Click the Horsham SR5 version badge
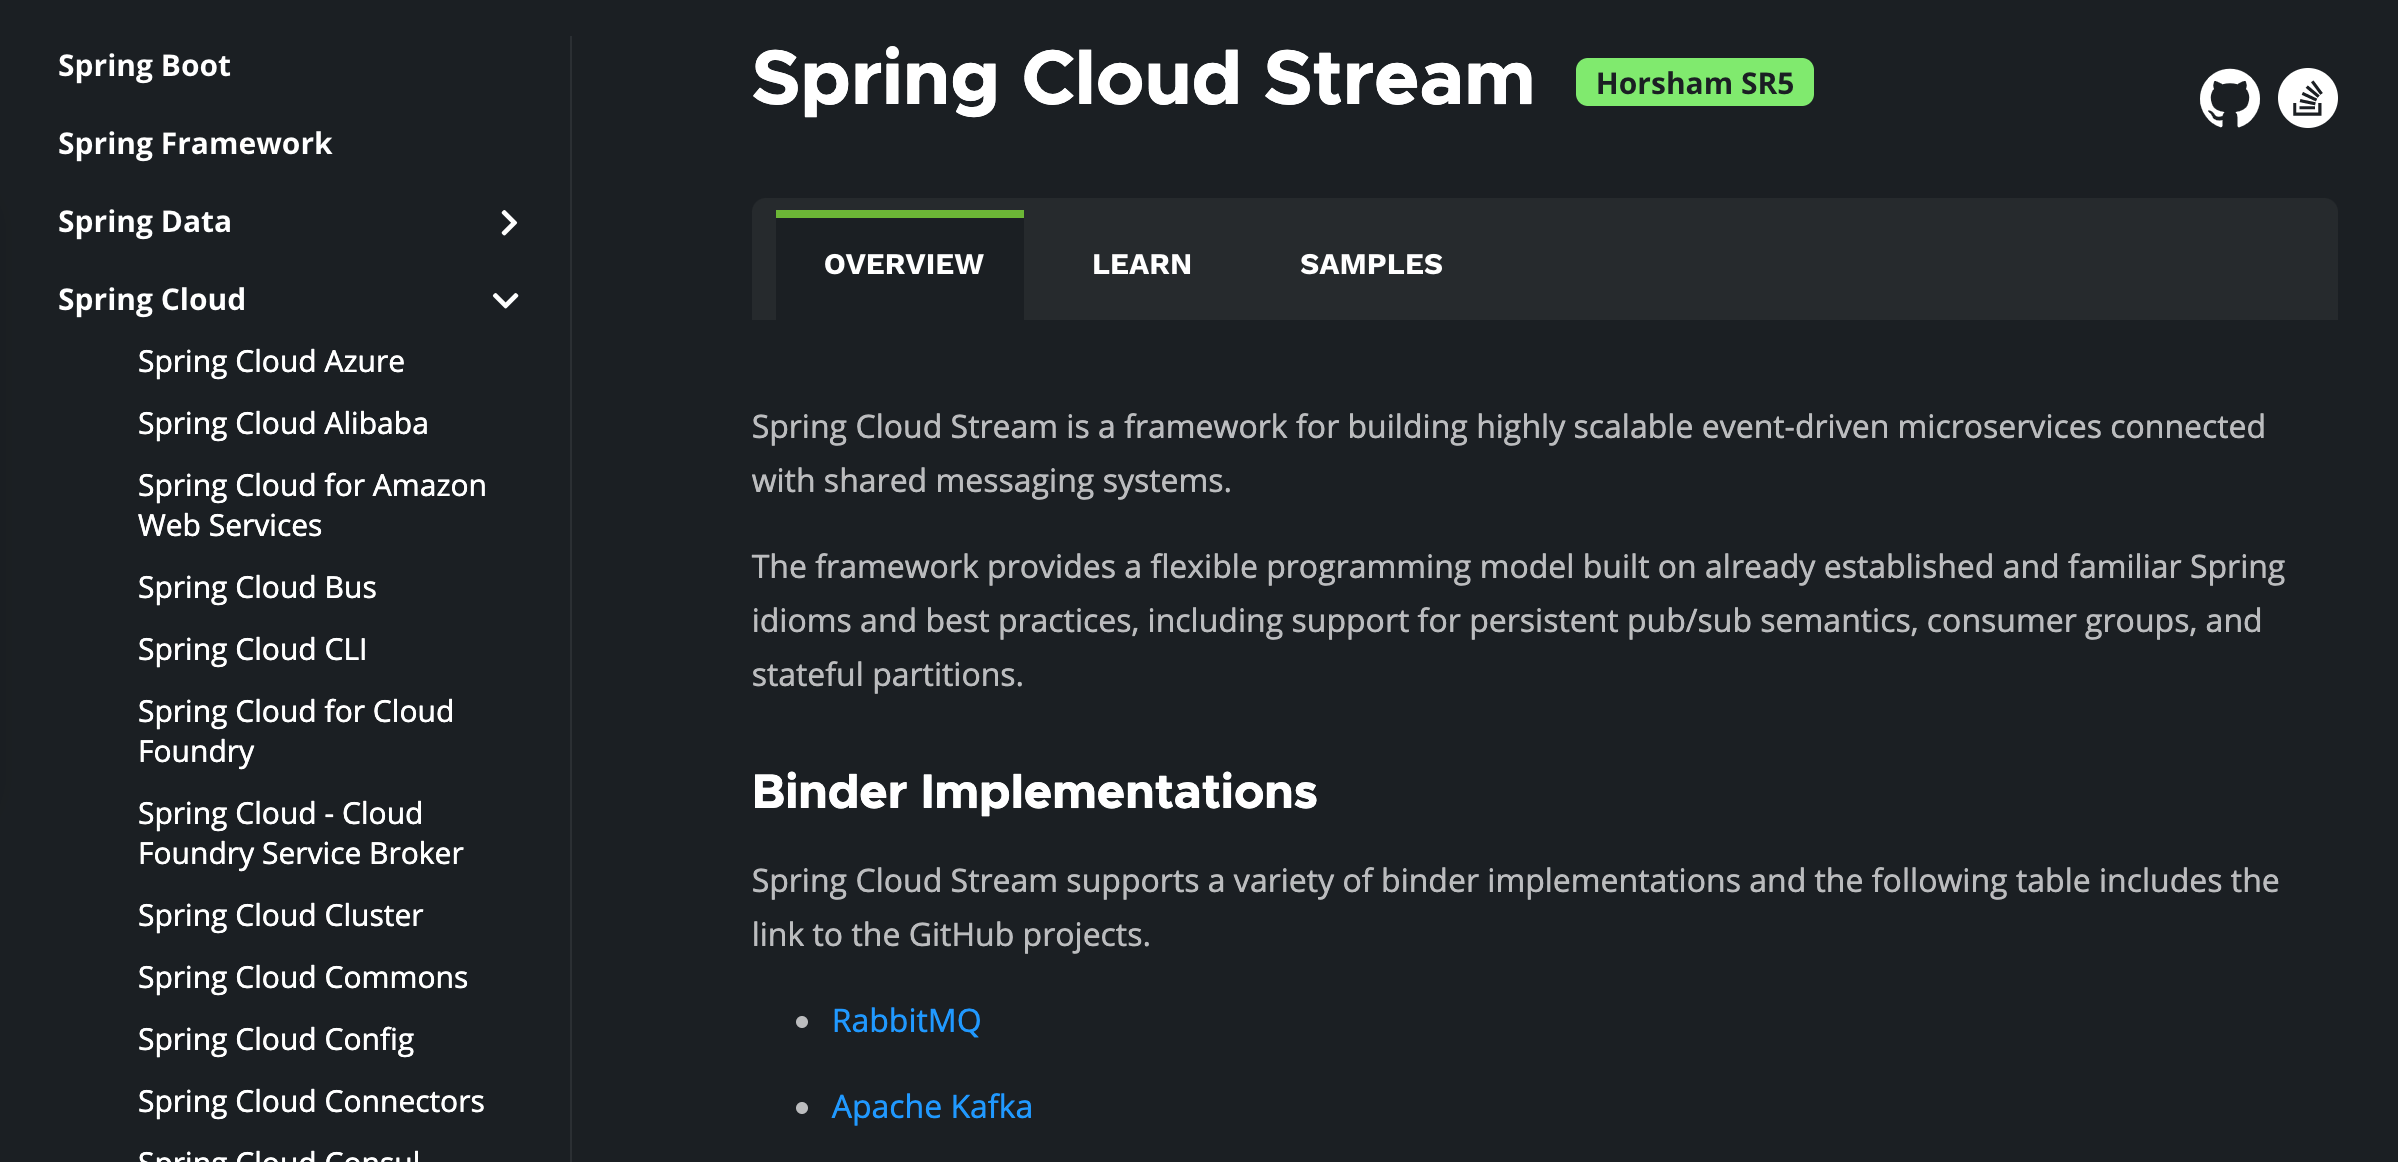Viewport: 2398px width, 1162px height. click(1694, 83)
